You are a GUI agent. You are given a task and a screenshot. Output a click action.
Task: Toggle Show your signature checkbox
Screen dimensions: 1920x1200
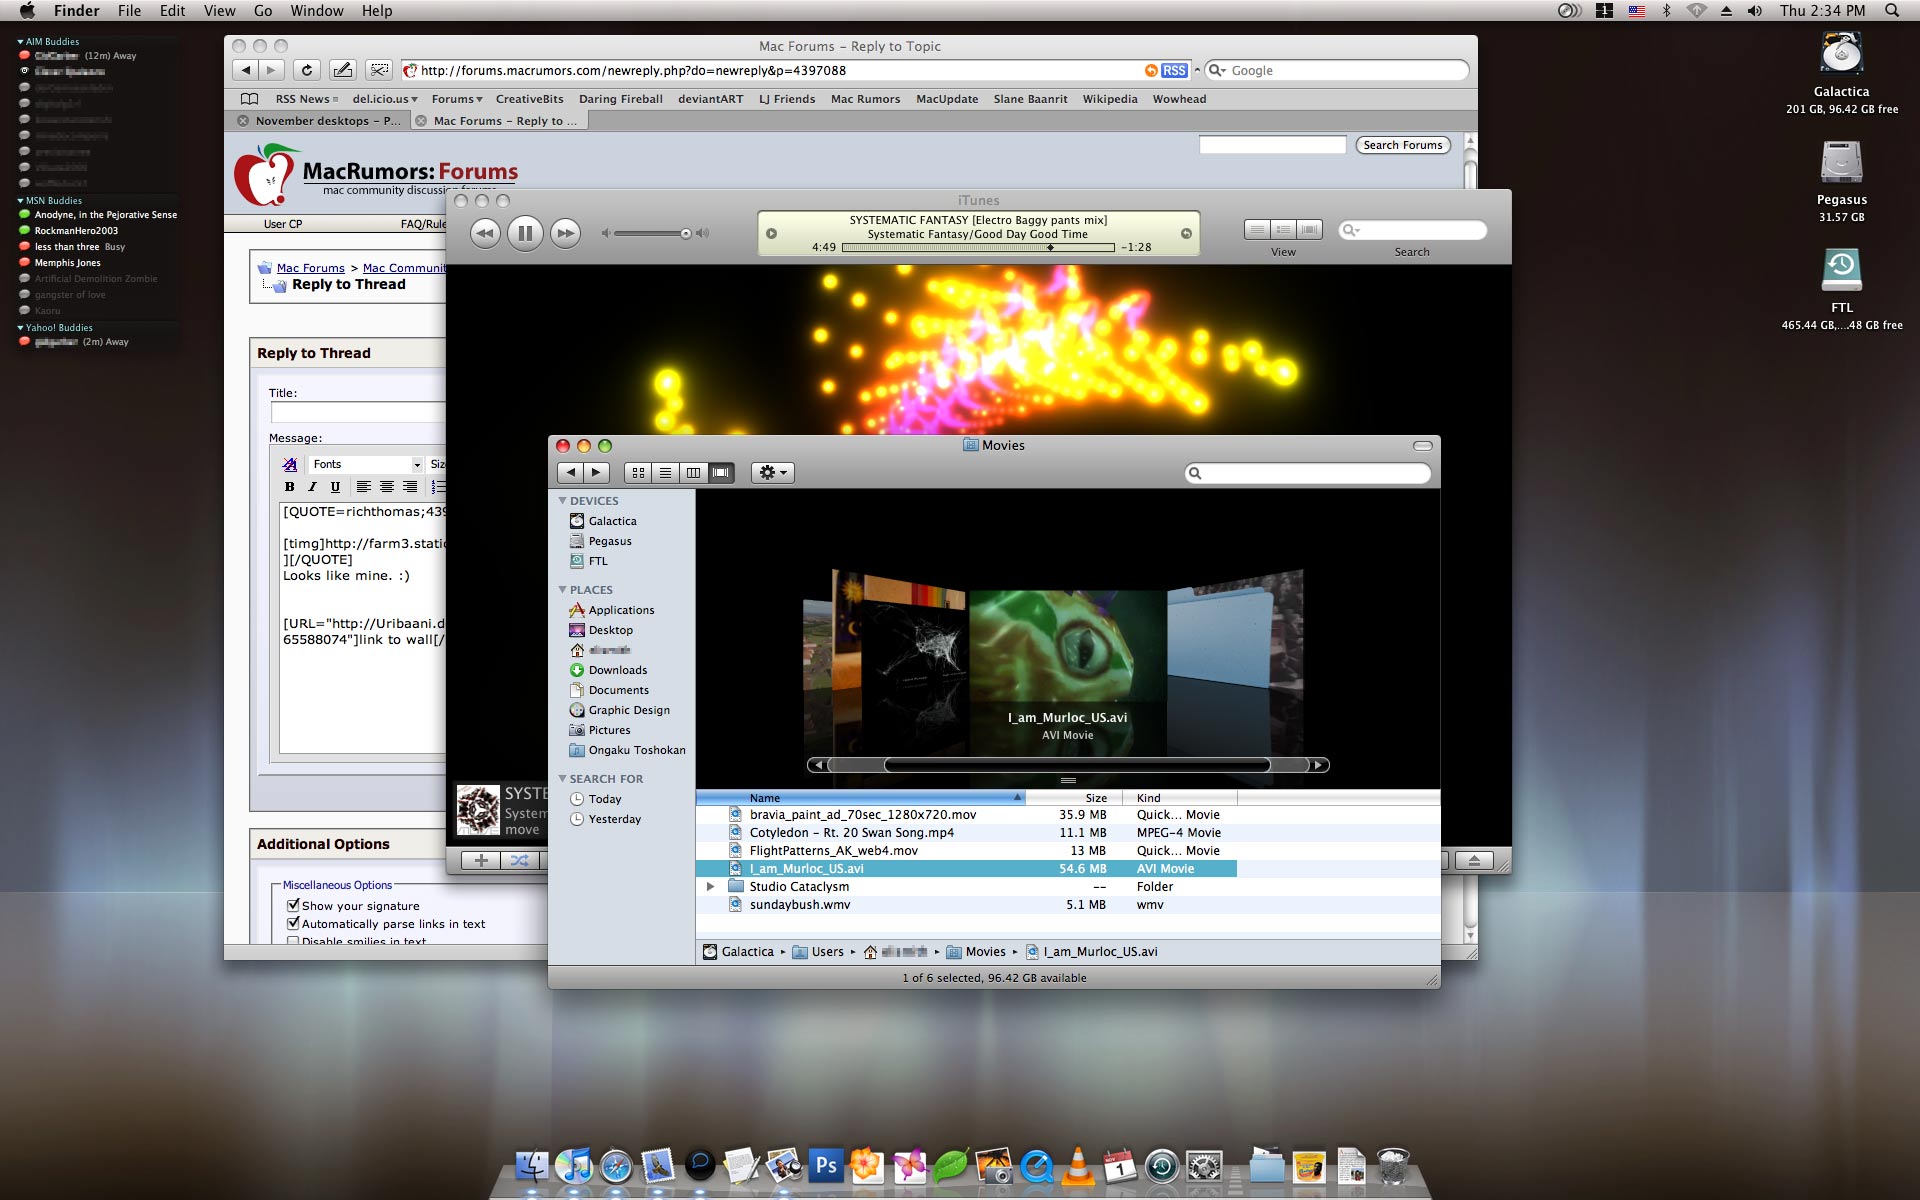pyautogui.click(x=293, y=905)
